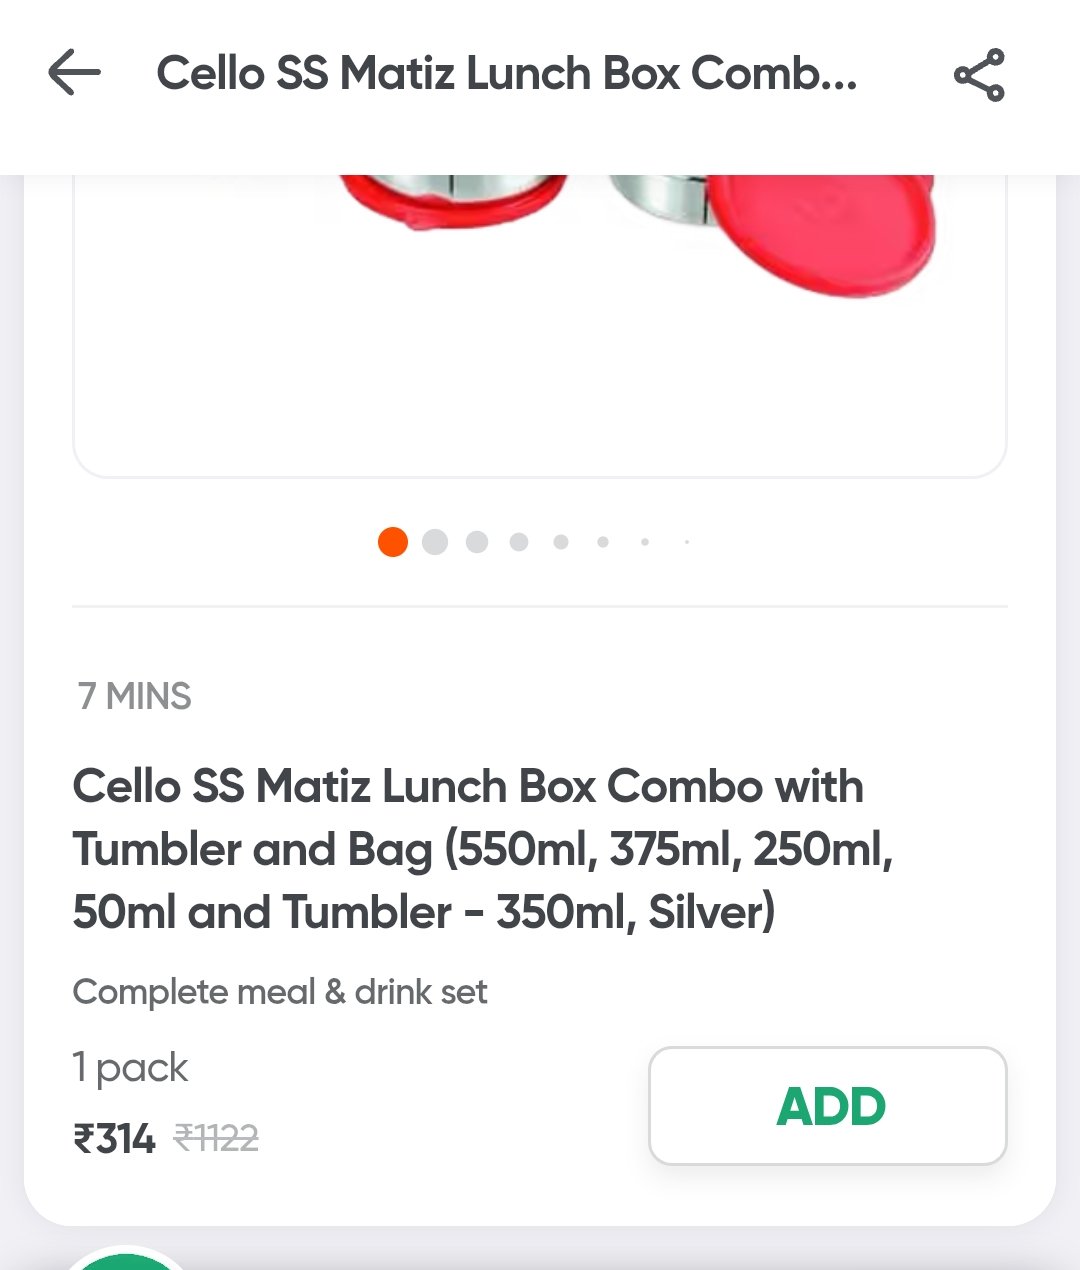Select the fifth carousel indicator dot

tap(561, 542)
